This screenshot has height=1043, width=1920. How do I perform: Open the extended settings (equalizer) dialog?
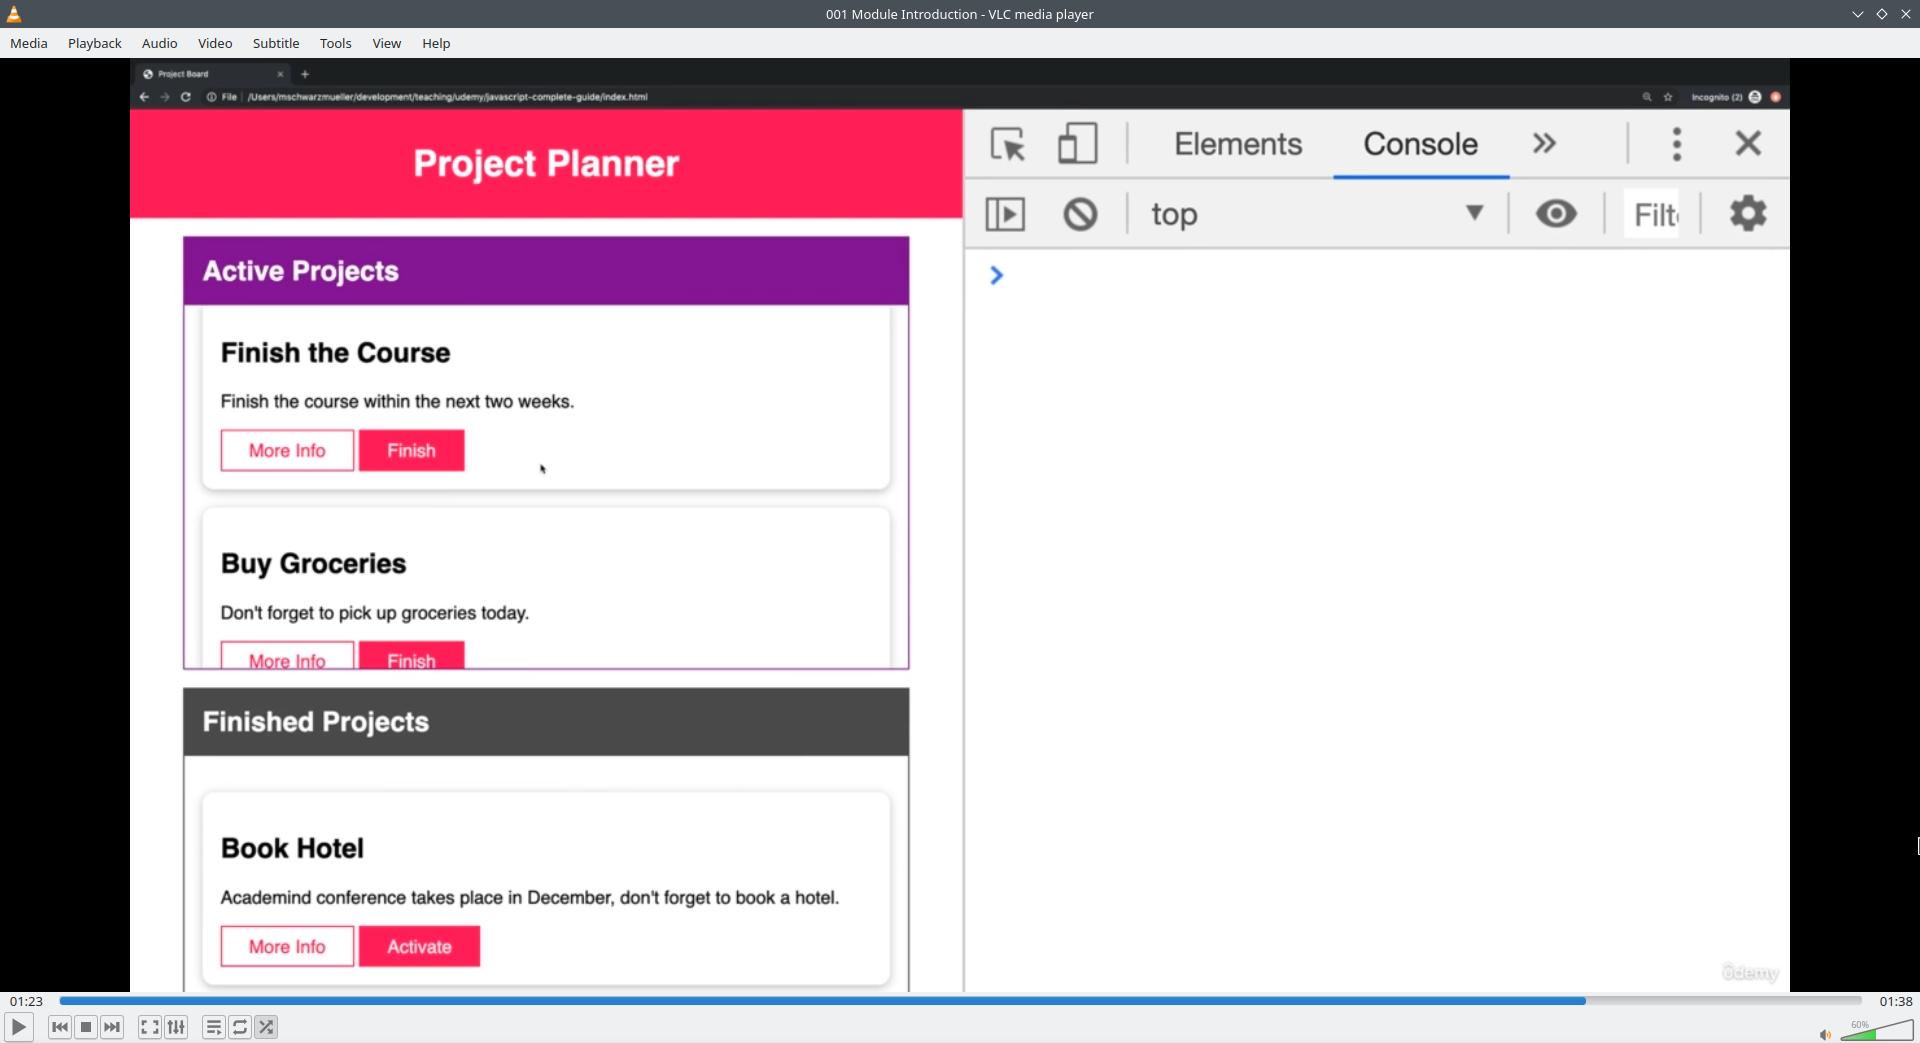[176, 1027]
